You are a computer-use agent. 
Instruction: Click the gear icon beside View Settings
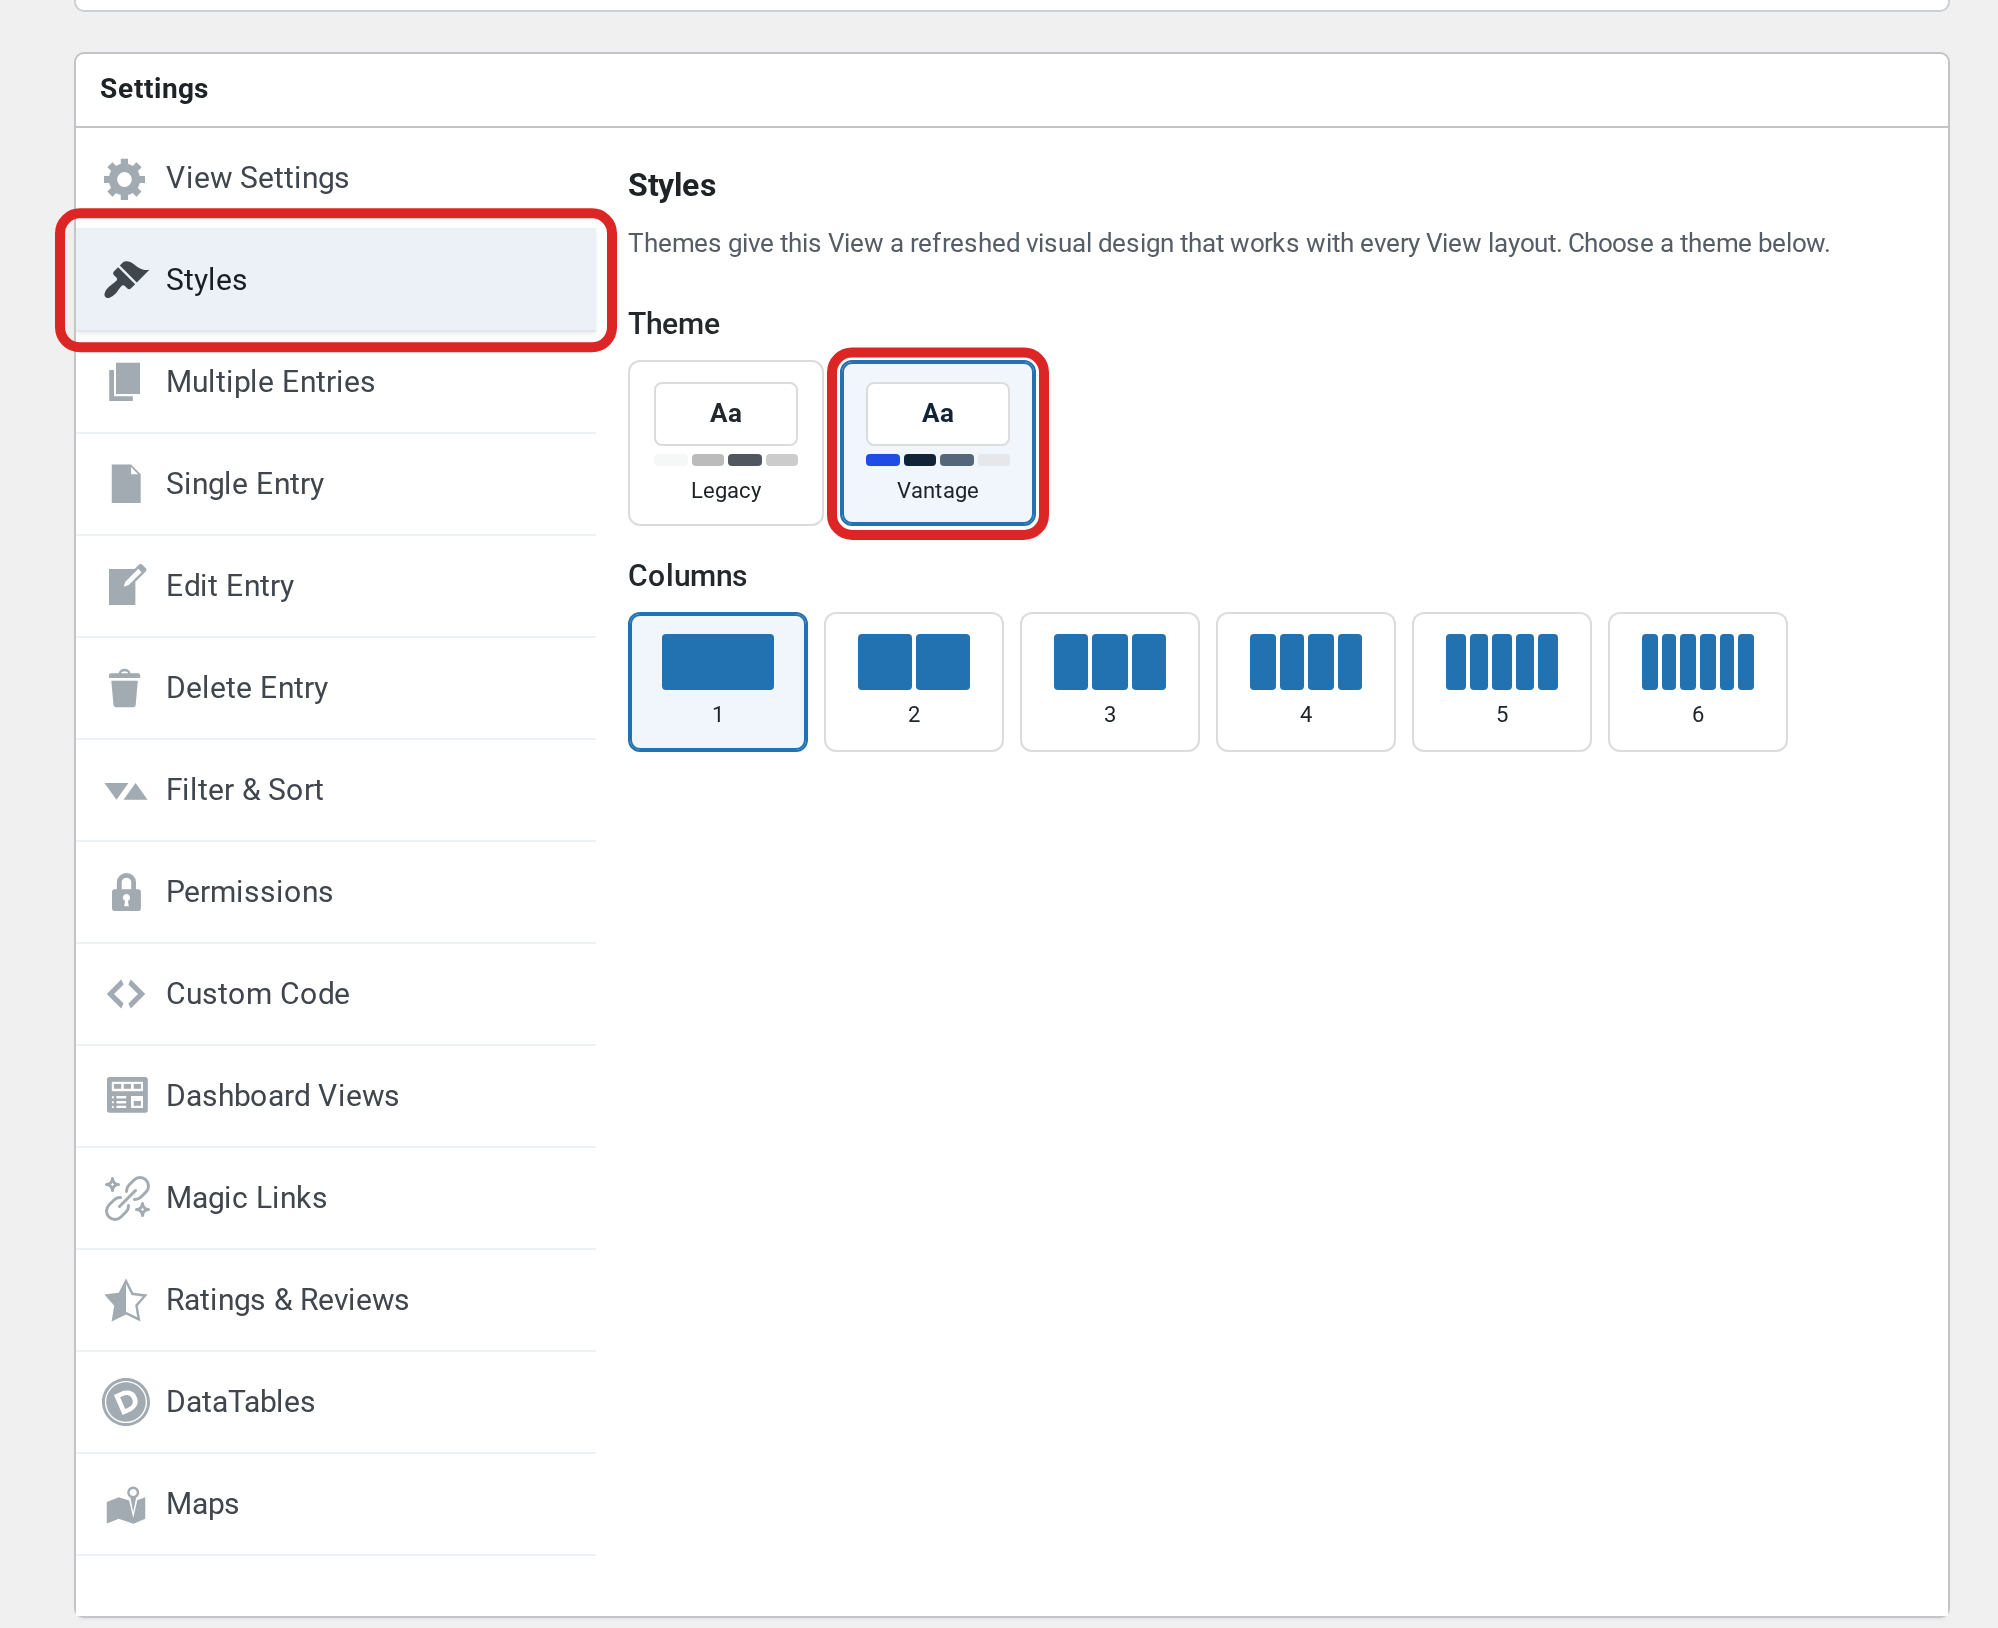pyautogui.click(x=125, y=178)
